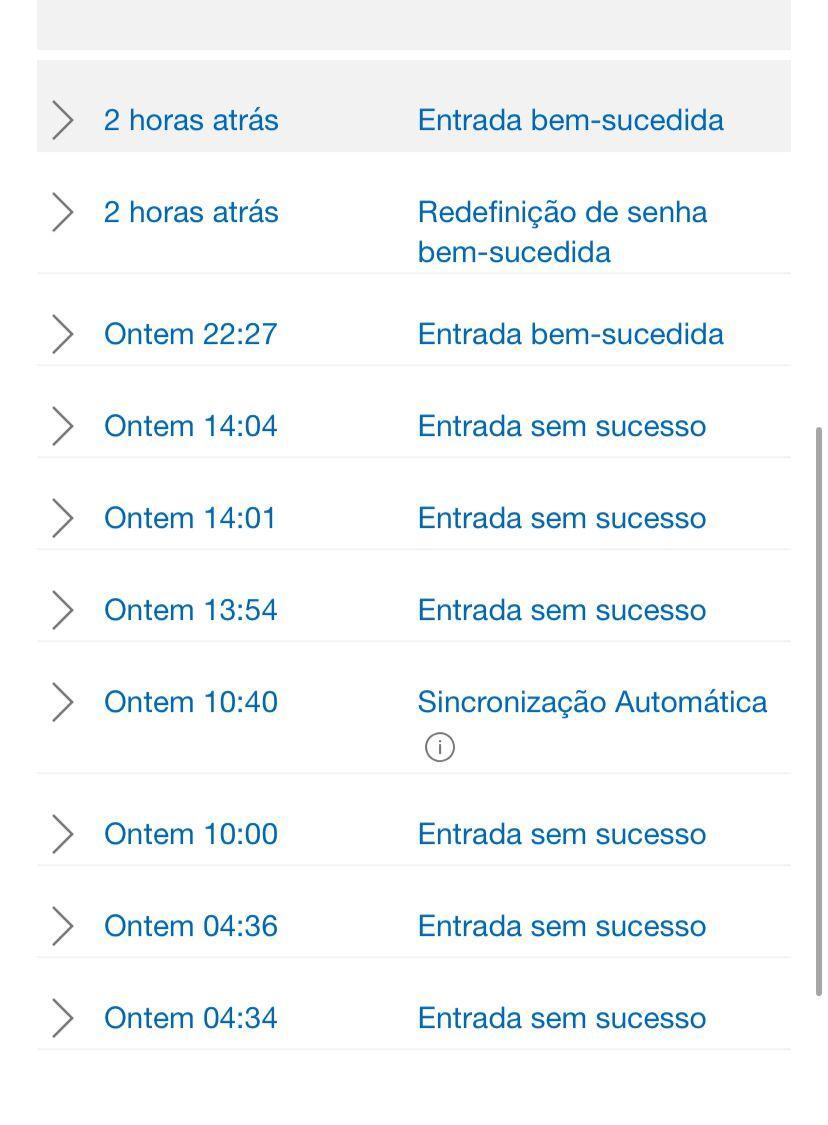Open info icon under Sincronização Automática

pyautogui.click(x=439, y=747)
